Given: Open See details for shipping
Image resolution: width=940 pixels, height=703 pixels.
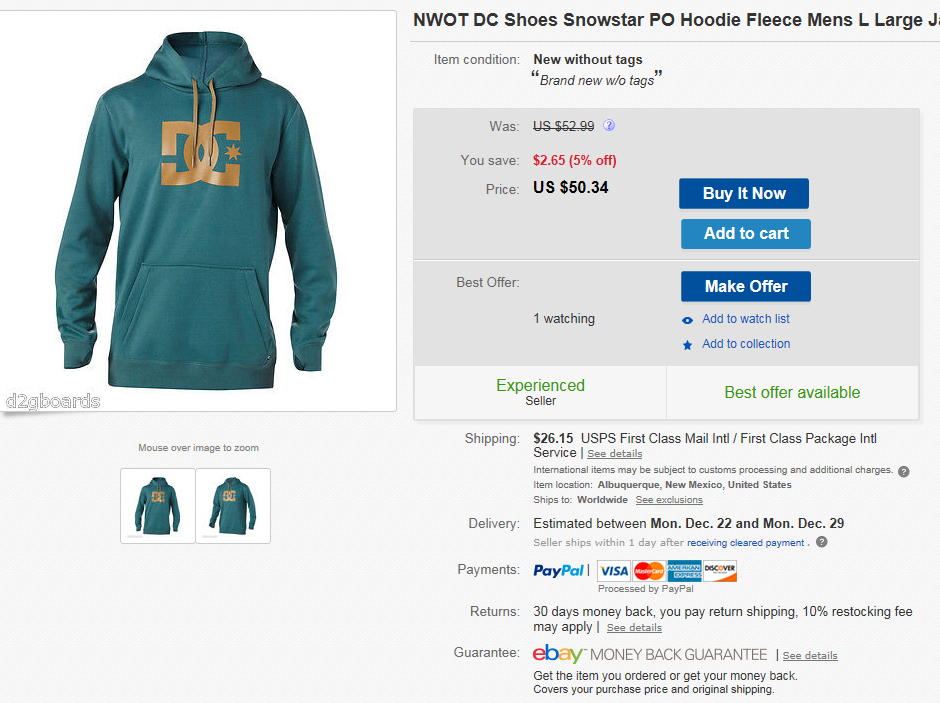Looking at the screenshot, I should pyautogui.click(x=614, y=454).
